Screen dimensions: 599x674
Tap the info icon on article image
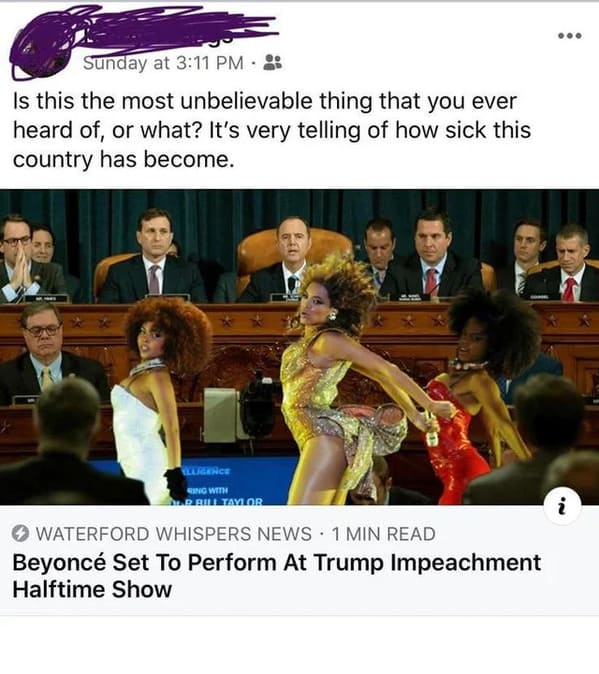tap(562, 506)
